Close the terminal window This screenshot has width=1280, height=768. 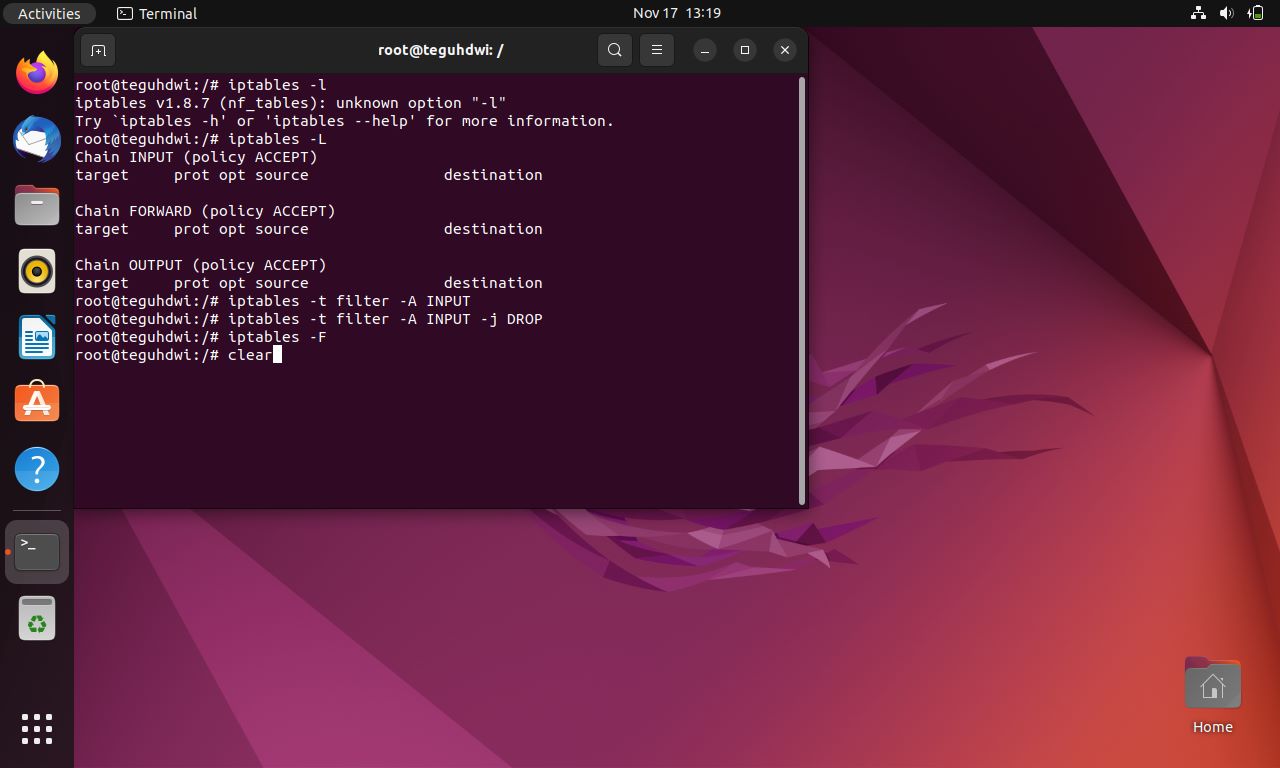[785, 50]
